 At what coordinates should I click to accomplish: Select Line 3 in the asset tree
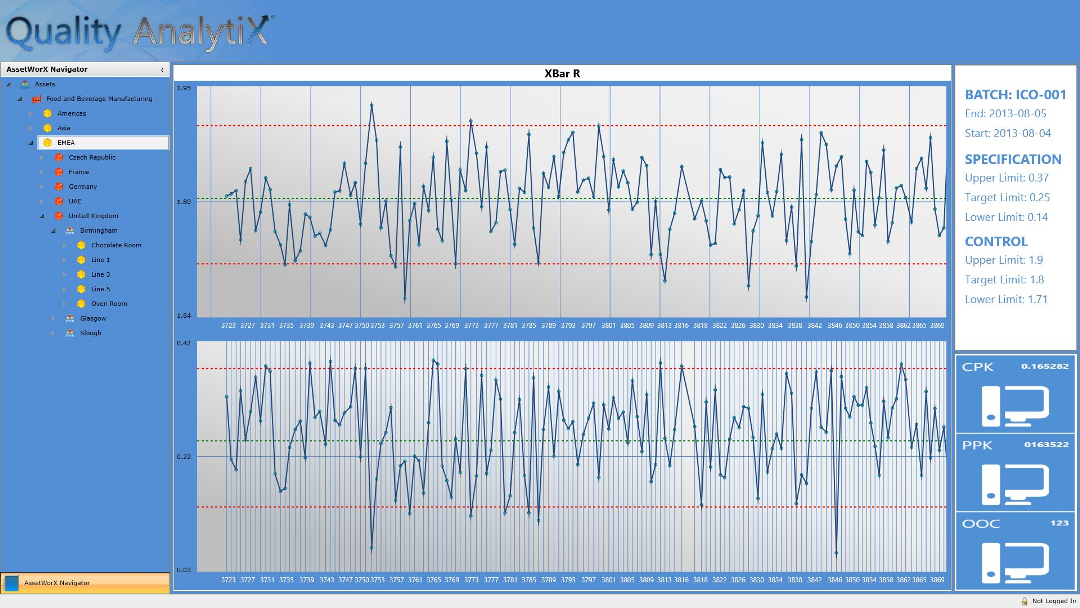(100, 274)
